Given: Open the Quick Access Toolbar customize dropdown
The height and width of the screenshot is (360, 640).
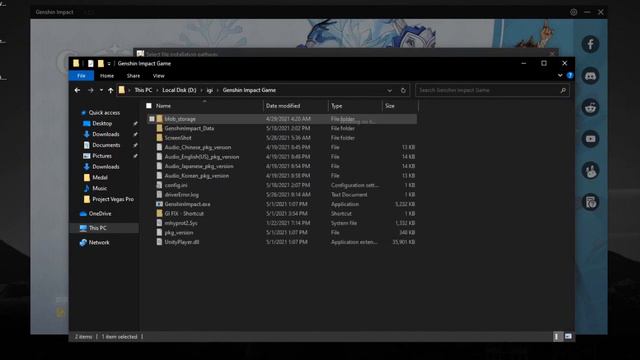Looking at the screenshot, I should coord(109,64).
